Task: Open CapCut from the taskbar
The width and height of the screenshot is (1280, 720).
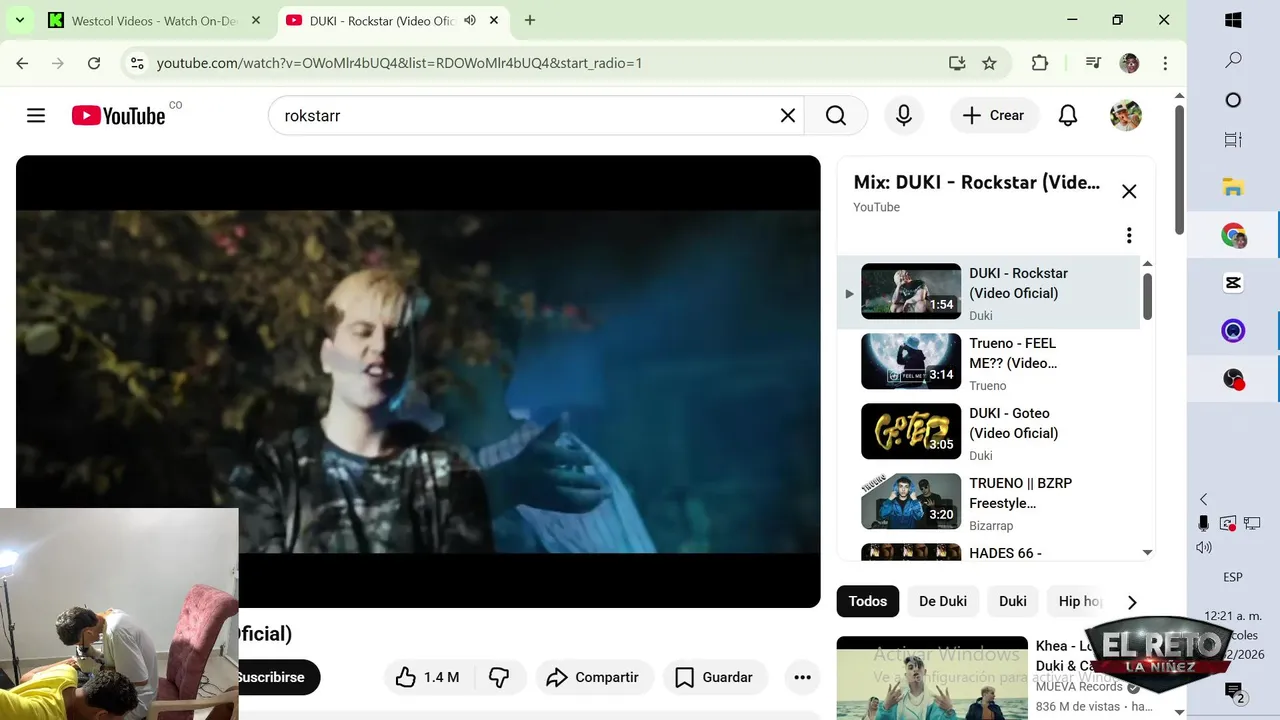Action: click(x=1233, y=283)
